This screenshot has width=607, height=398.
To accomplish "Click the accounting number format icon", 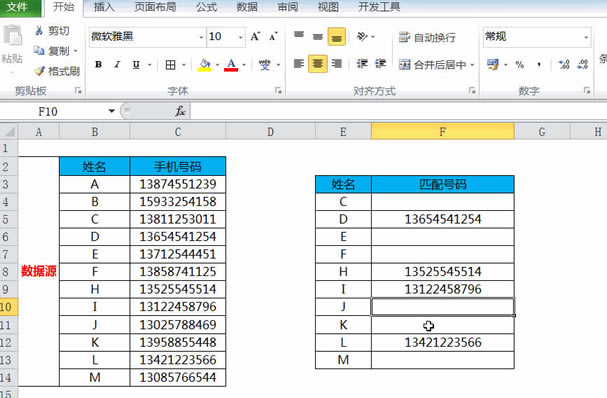I will click(493, 64).
